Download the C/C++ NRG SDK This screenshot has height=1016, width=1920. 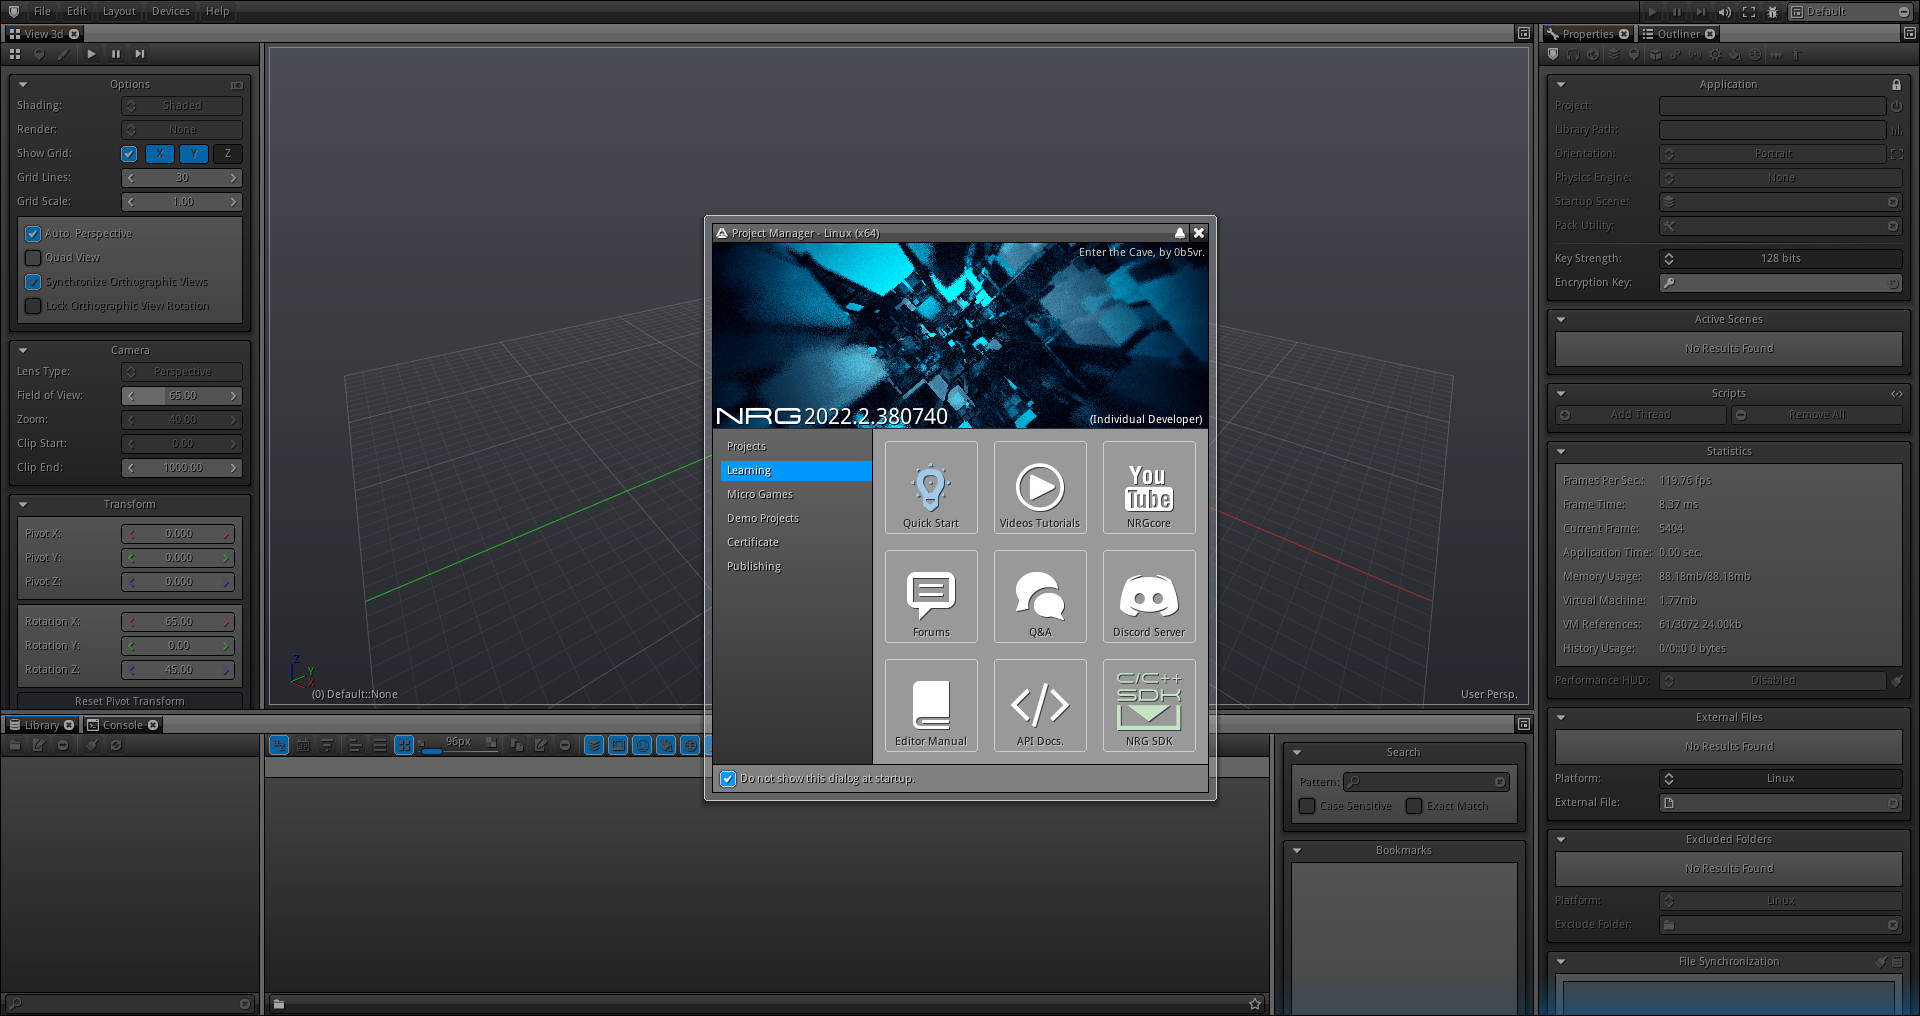point(1148,705)
